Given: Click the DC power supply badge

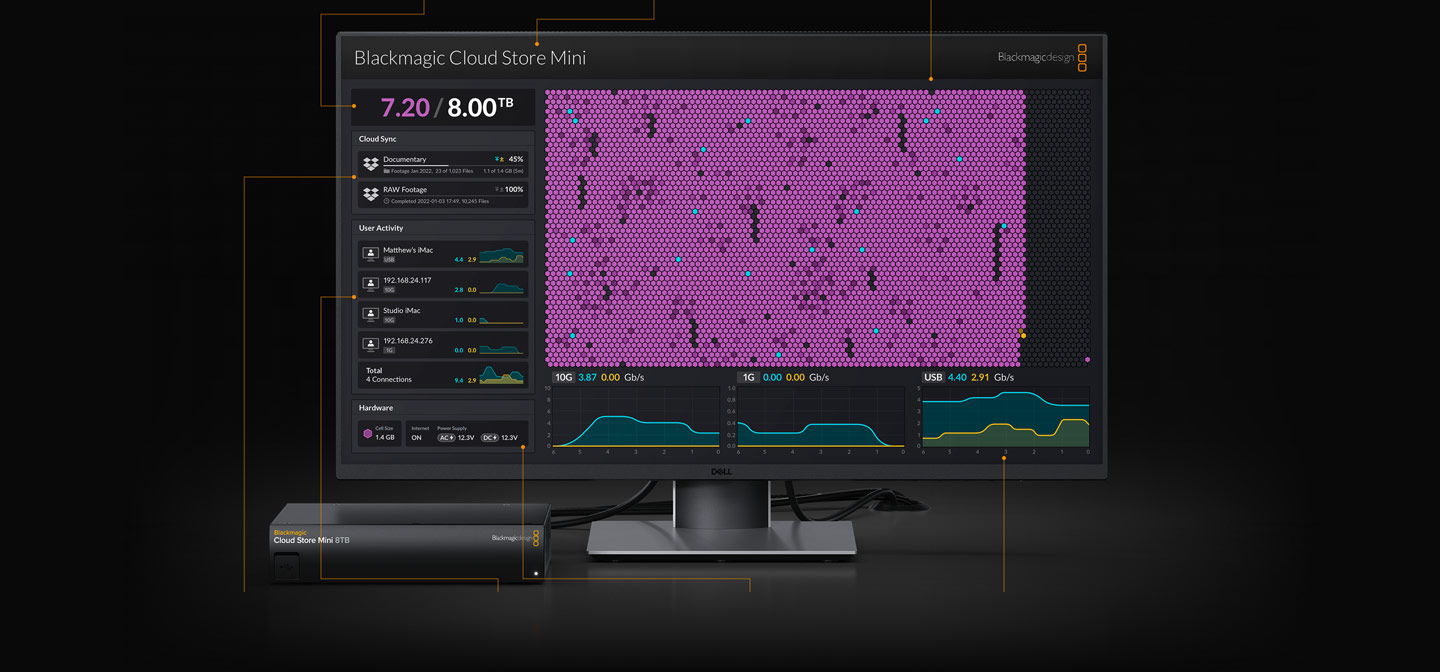Looking at the screenshot, I should pos(489,438).
